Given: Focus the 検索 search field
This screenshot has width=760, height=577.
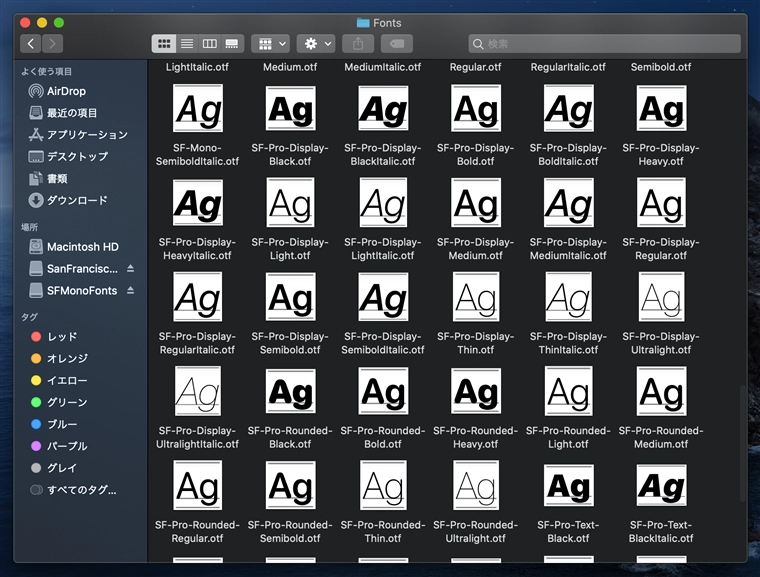Looking at the screenshot, I should (604, 44).
